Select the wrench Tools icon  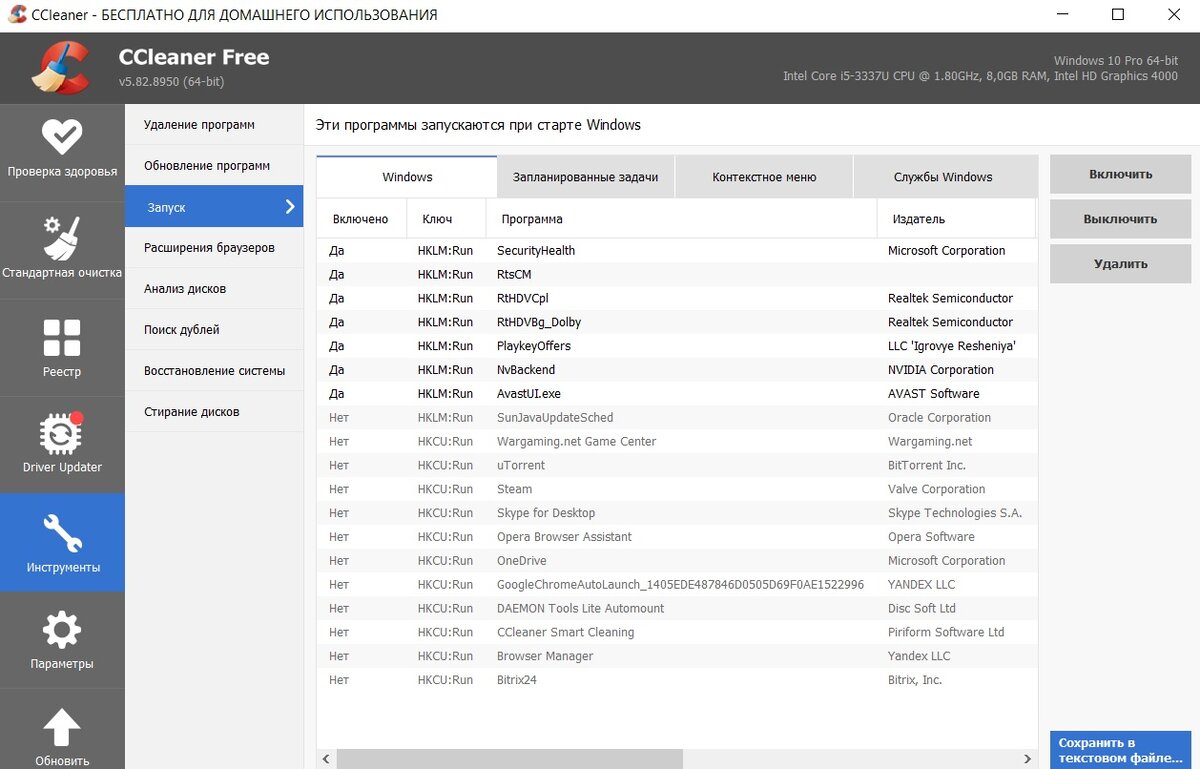62,533
